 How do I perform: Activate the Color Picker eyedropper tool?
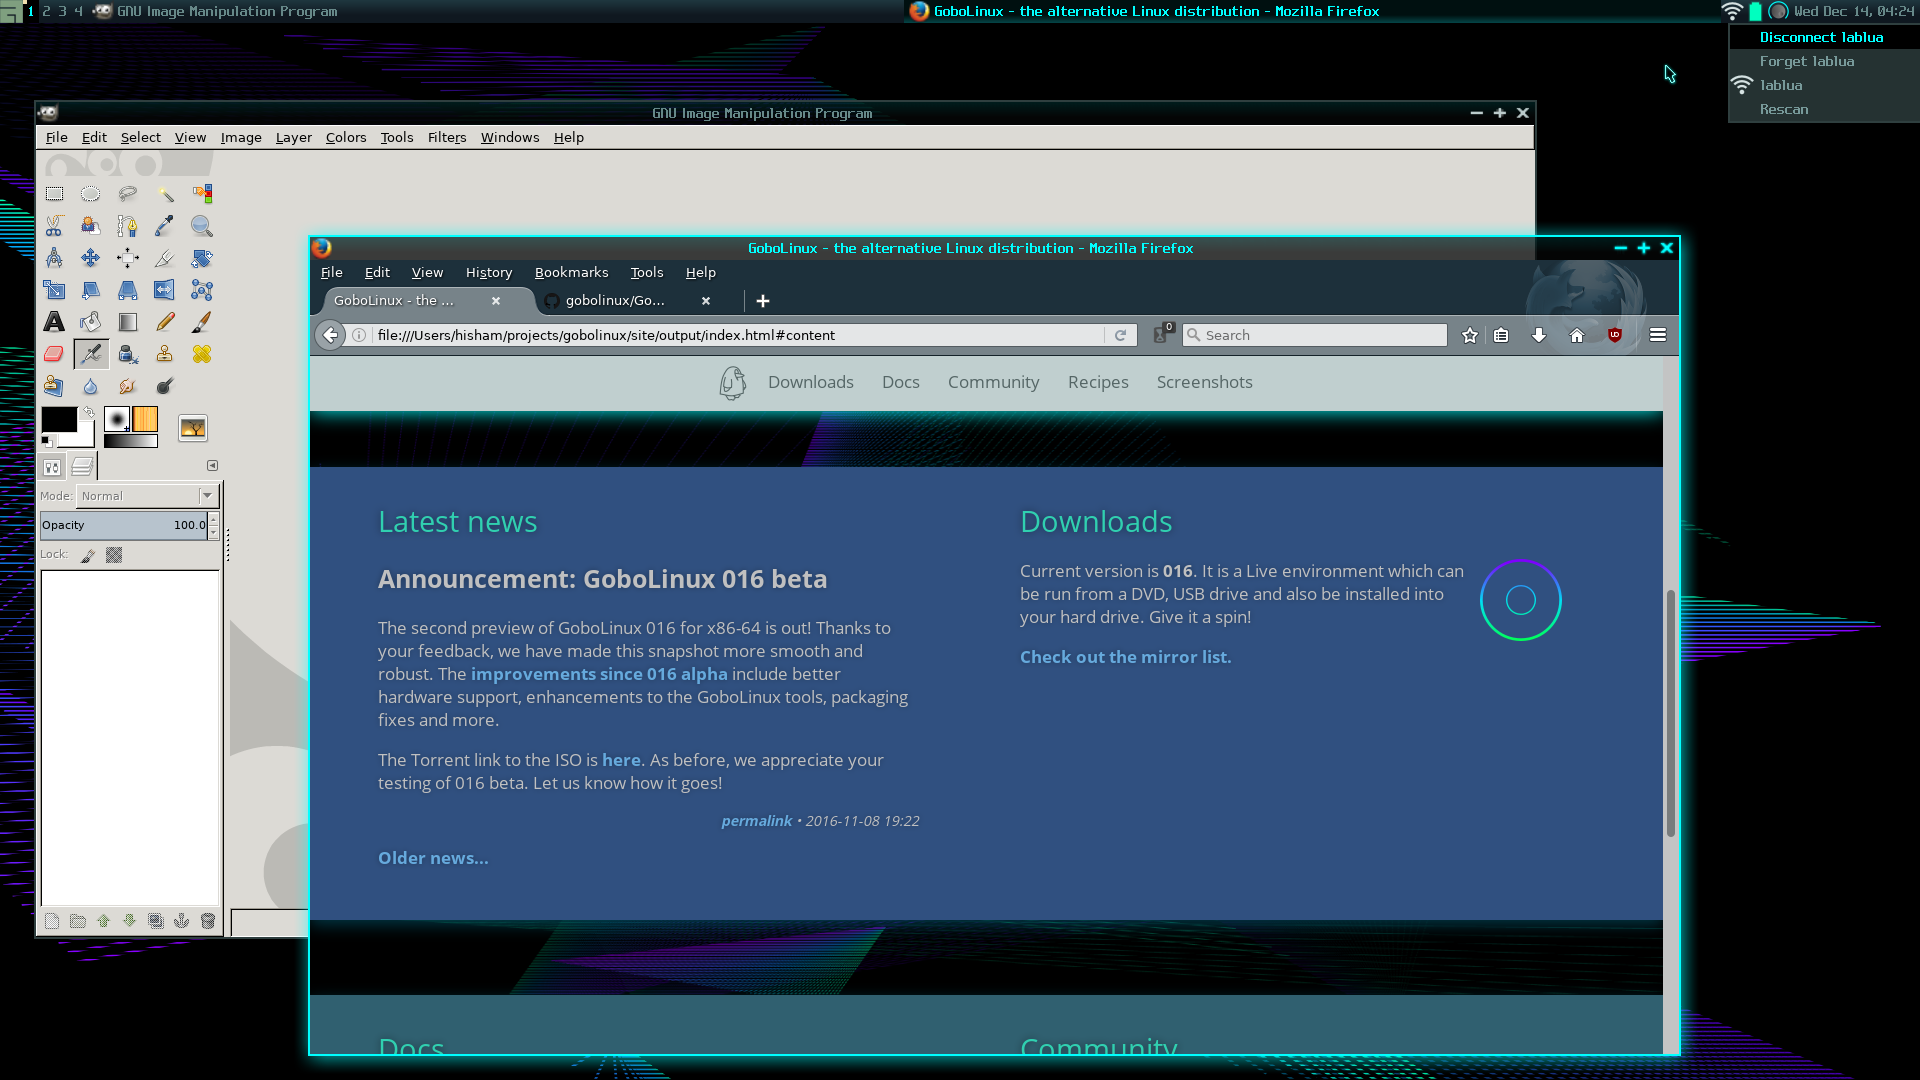[165, 226]
